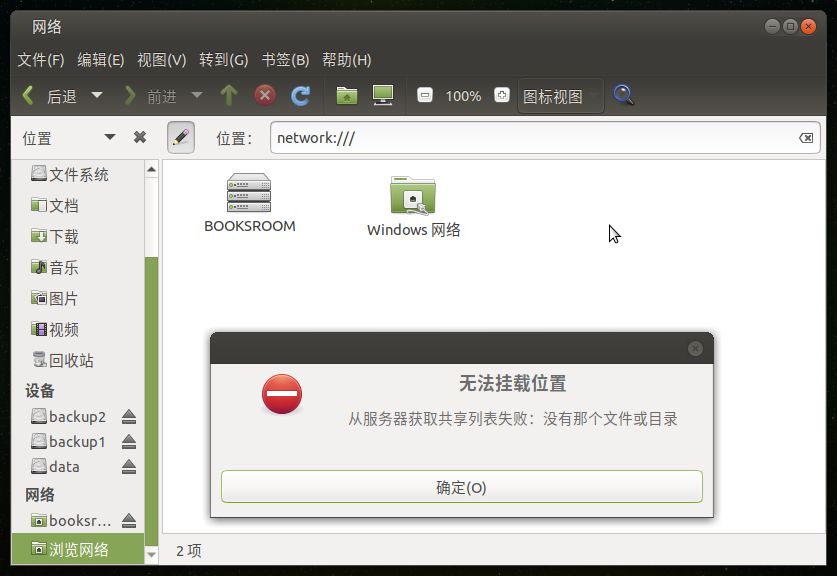
Task: Zoom out with the minus icon
Action: point(425,96)
